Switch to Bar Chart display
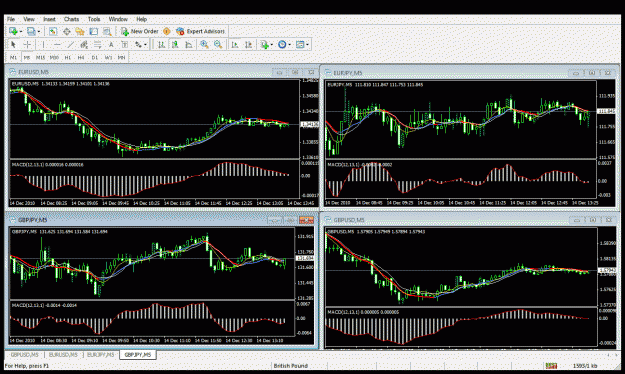The width and height of the screenshot is (625, 374). [161, 45]
